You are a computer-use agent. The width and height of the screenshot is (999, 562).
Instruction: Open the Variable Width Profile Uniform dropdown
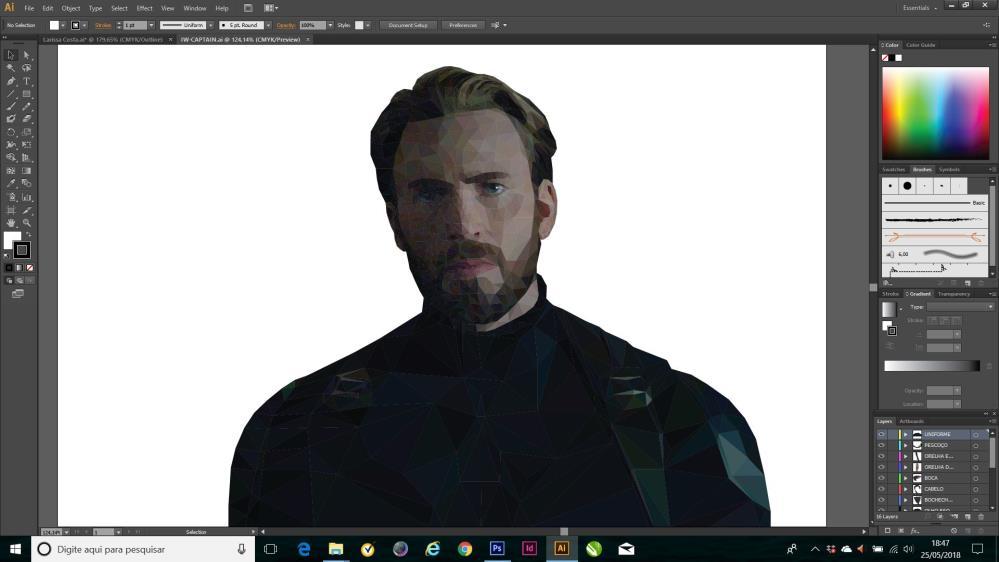point(210,25)
